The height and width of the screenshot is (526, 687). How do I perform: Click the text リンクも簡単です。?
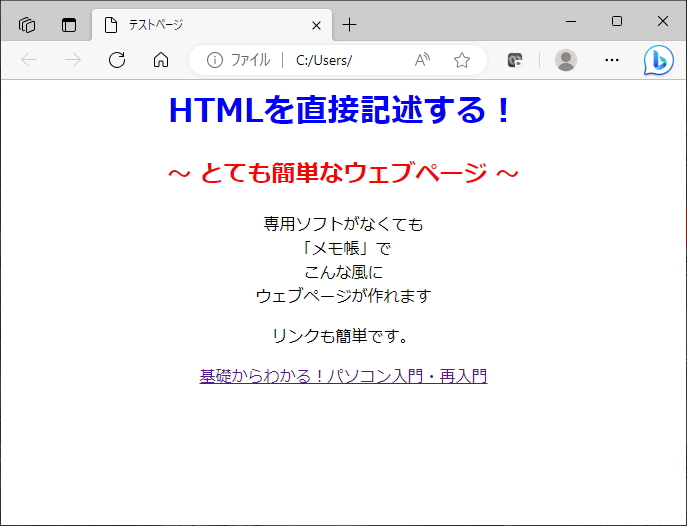coord(340,336)
